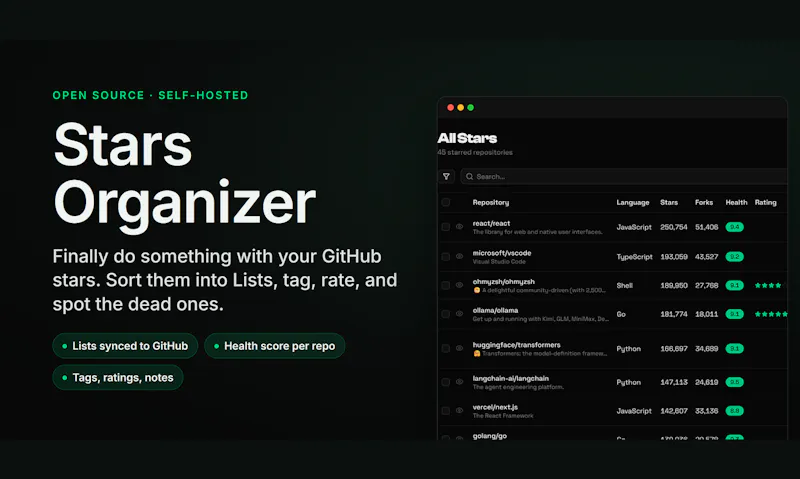Click the 9.5 health badge for langchain-ai/langchain
Image resolution: width=800 pixels, height=479 pixels.
(735, 382)
